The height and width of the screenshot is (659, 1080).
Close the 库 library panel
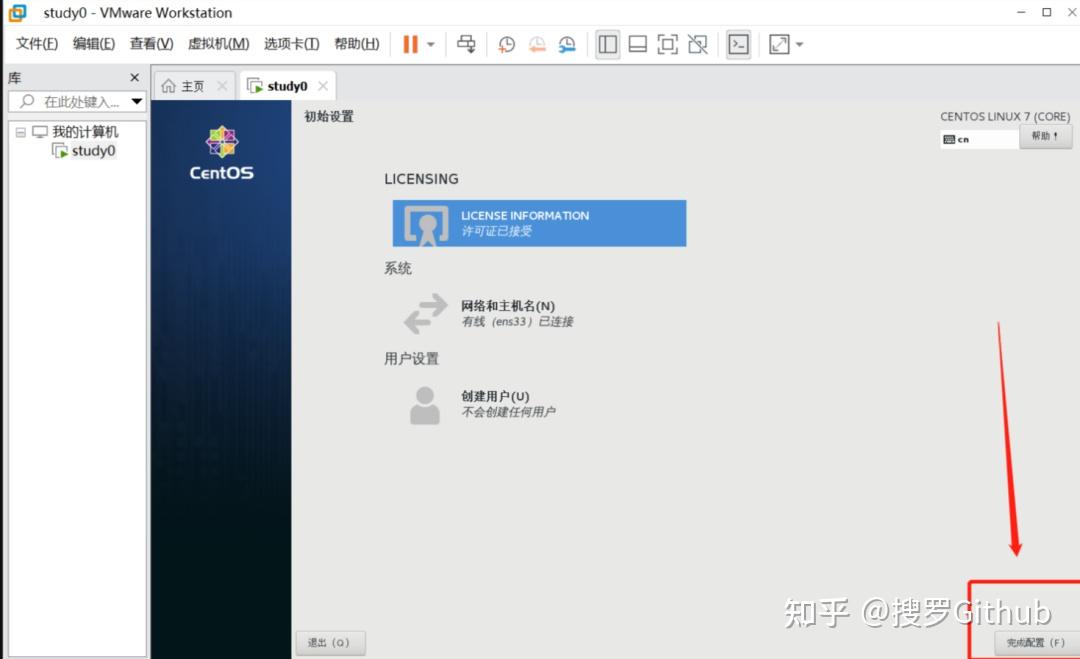(x=134, y=78)
